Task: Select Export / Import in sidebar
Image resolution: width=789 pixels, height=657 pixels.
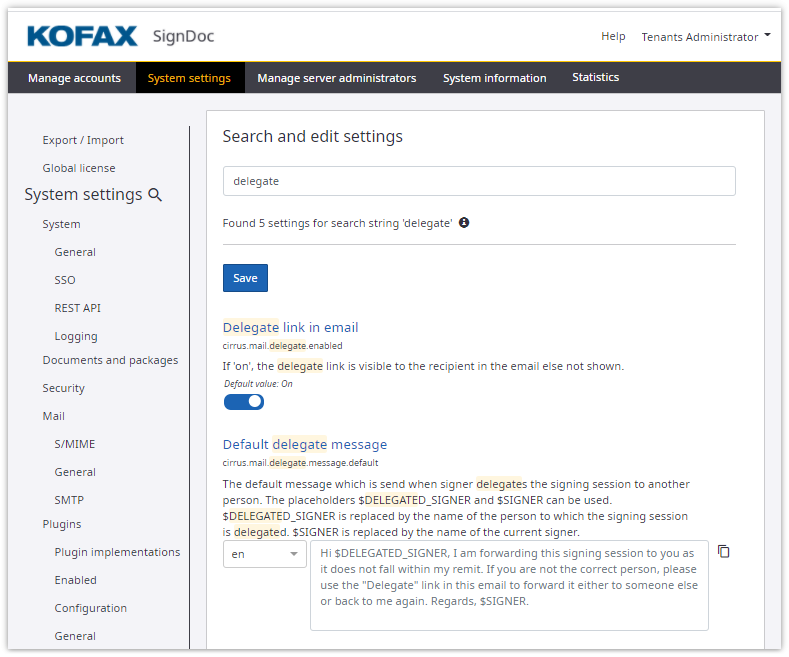Action: tap(83, 140)
